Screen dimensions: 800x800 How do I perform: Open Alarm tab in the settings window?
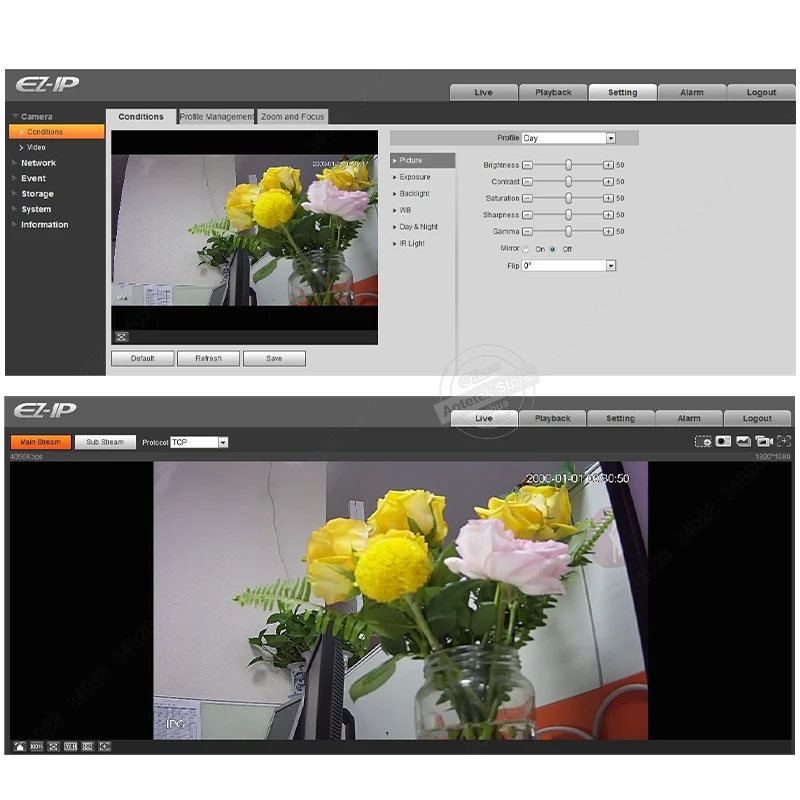(692, 92)
